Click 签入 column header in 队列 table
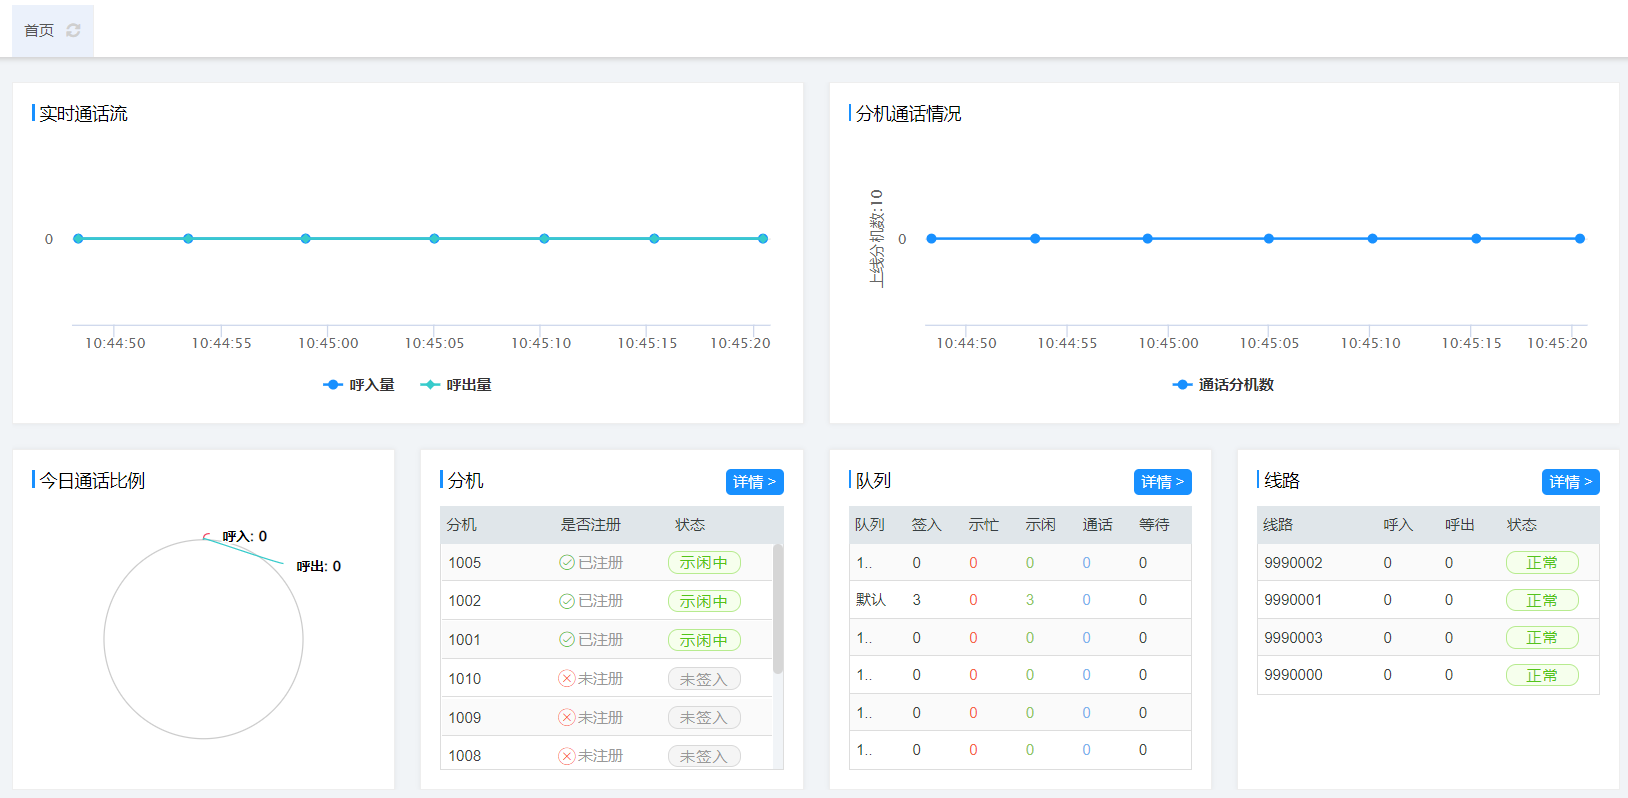This screenshot has width=1628, height=798. [x=927, y=525]
